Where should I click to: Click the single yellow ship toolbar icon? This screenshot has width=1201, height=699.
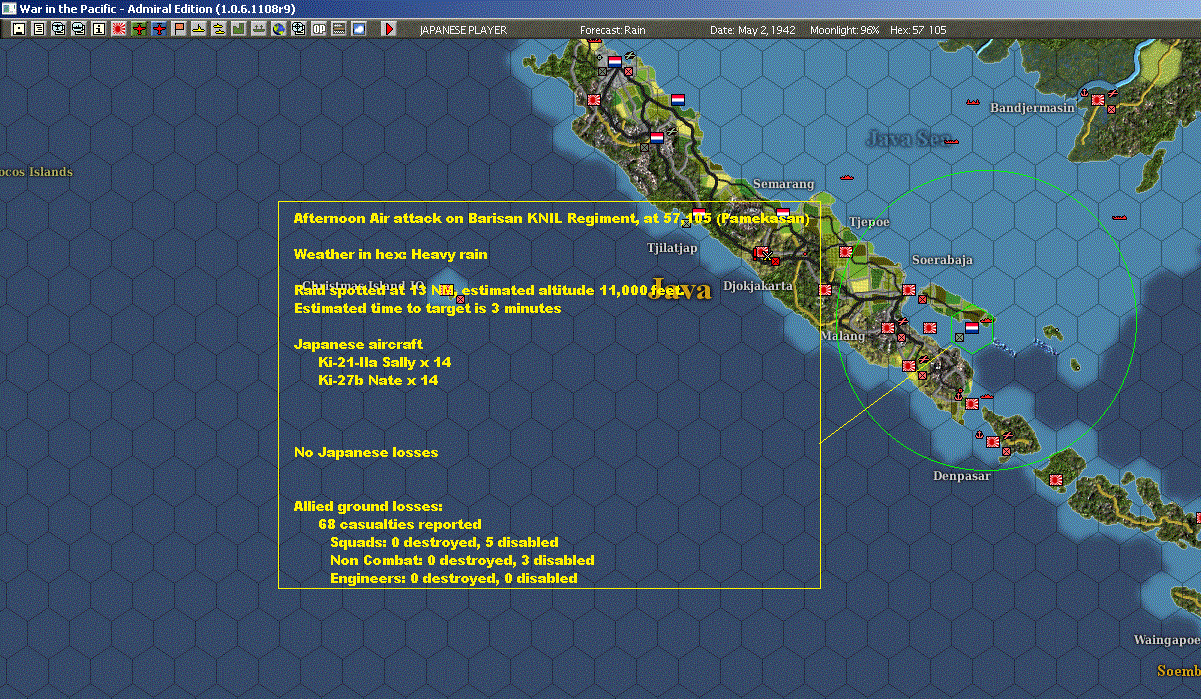point(198,29)
